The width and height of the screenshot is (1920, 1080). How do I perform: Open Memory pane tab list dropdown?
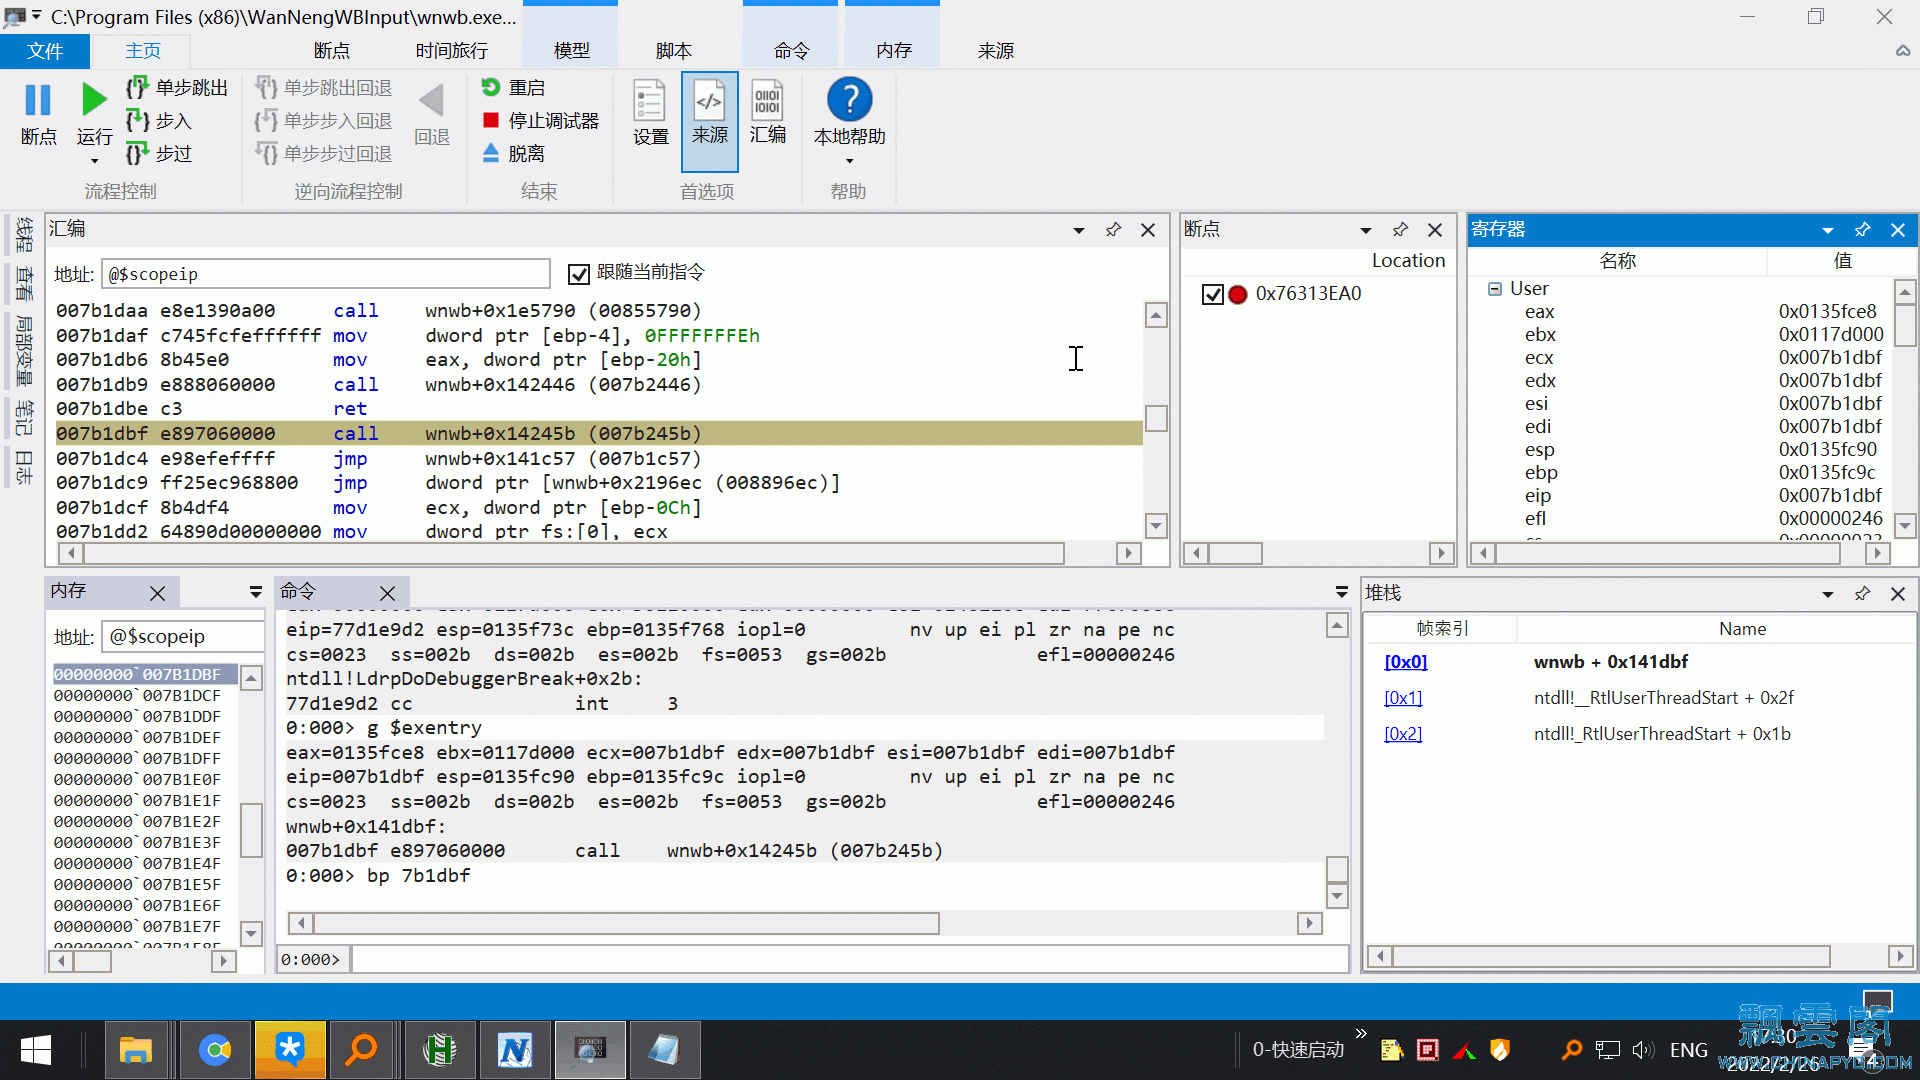click(x=256, y=592)
